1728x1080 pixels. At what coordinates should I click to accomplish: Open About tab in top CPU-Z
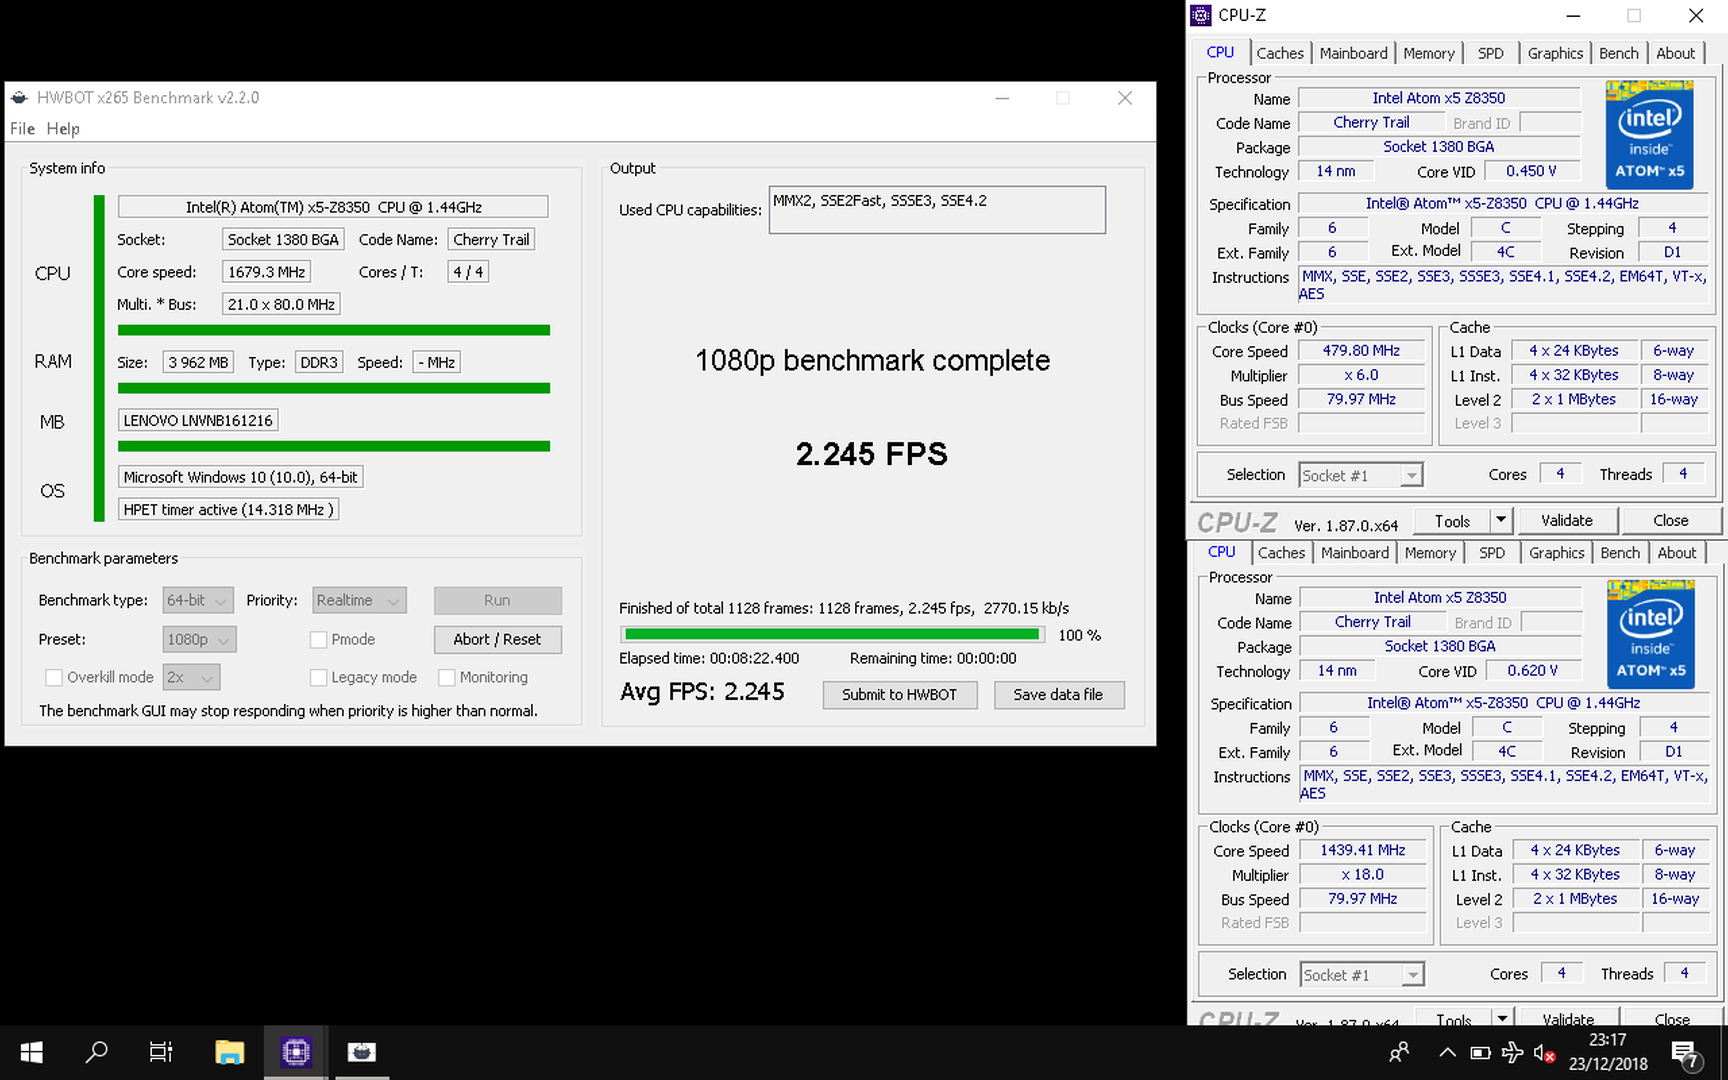tap(1675, 53)
